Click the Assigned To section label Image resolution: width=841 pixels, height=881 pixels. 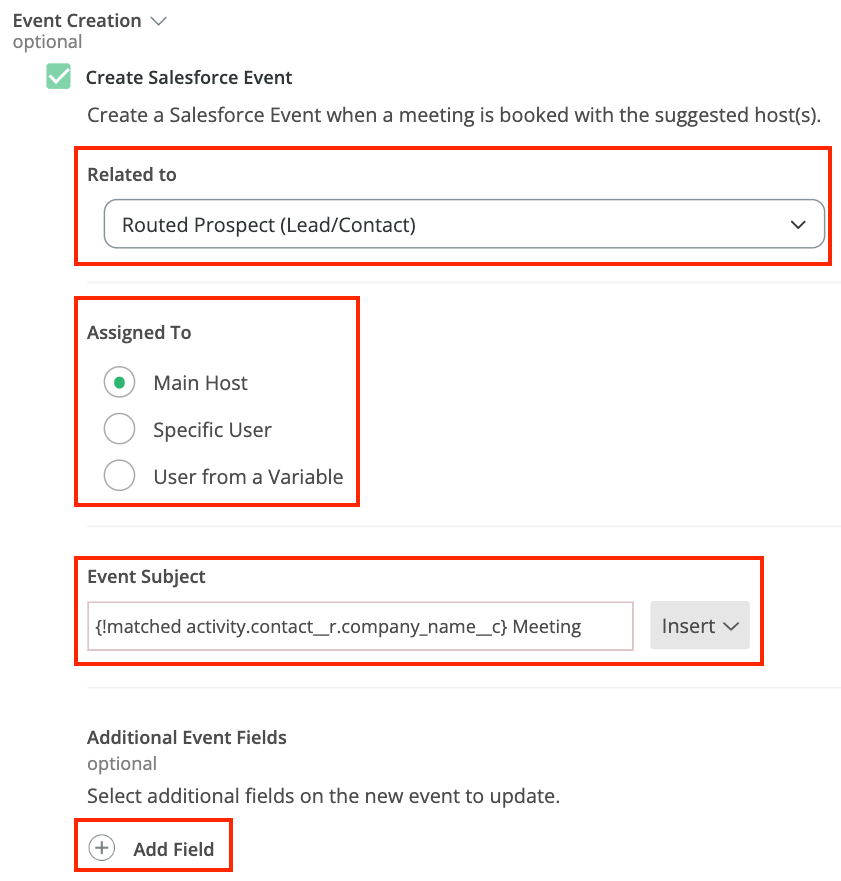tap(139, 333)
